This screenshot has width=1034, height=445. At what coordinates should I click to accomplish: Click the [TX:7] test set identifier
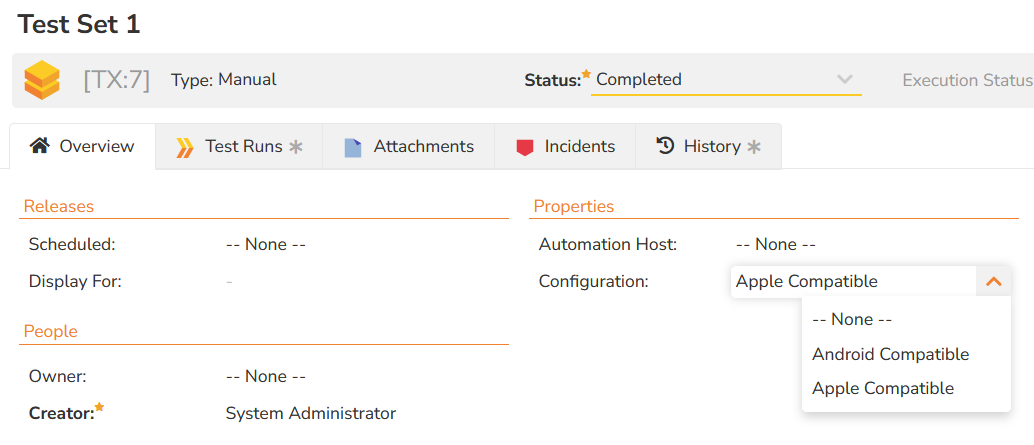point(116,80)
